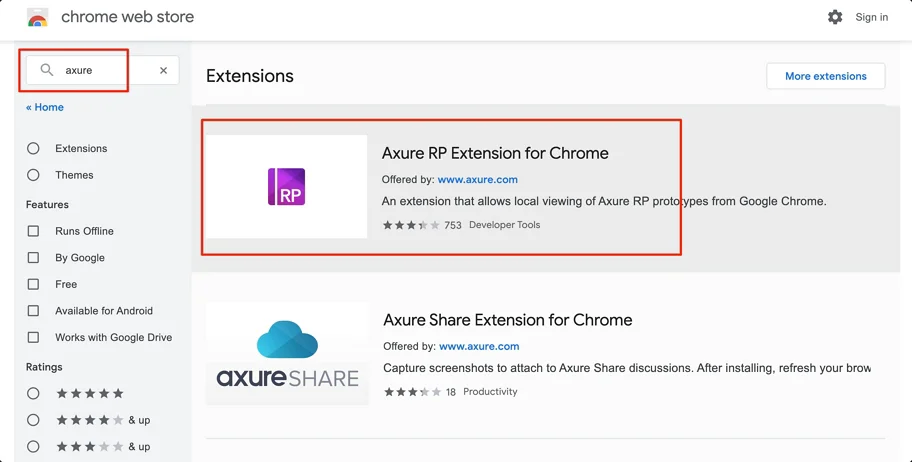Open www.axure.com link under Axure RP Extension
912x462 pixels.
tap(478, 180)
